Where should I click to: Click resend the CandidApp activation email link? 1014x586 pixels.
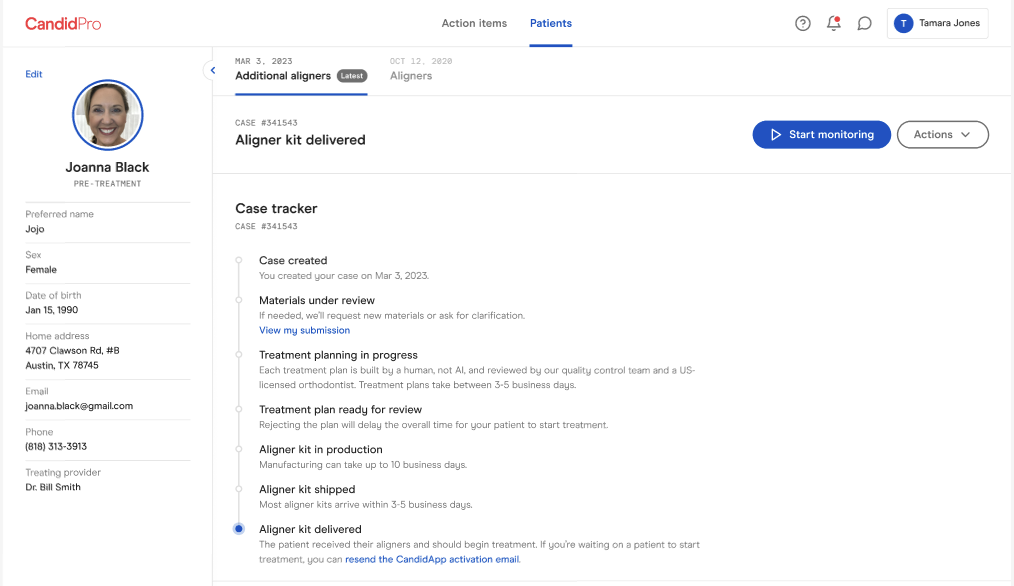[432, 559]
